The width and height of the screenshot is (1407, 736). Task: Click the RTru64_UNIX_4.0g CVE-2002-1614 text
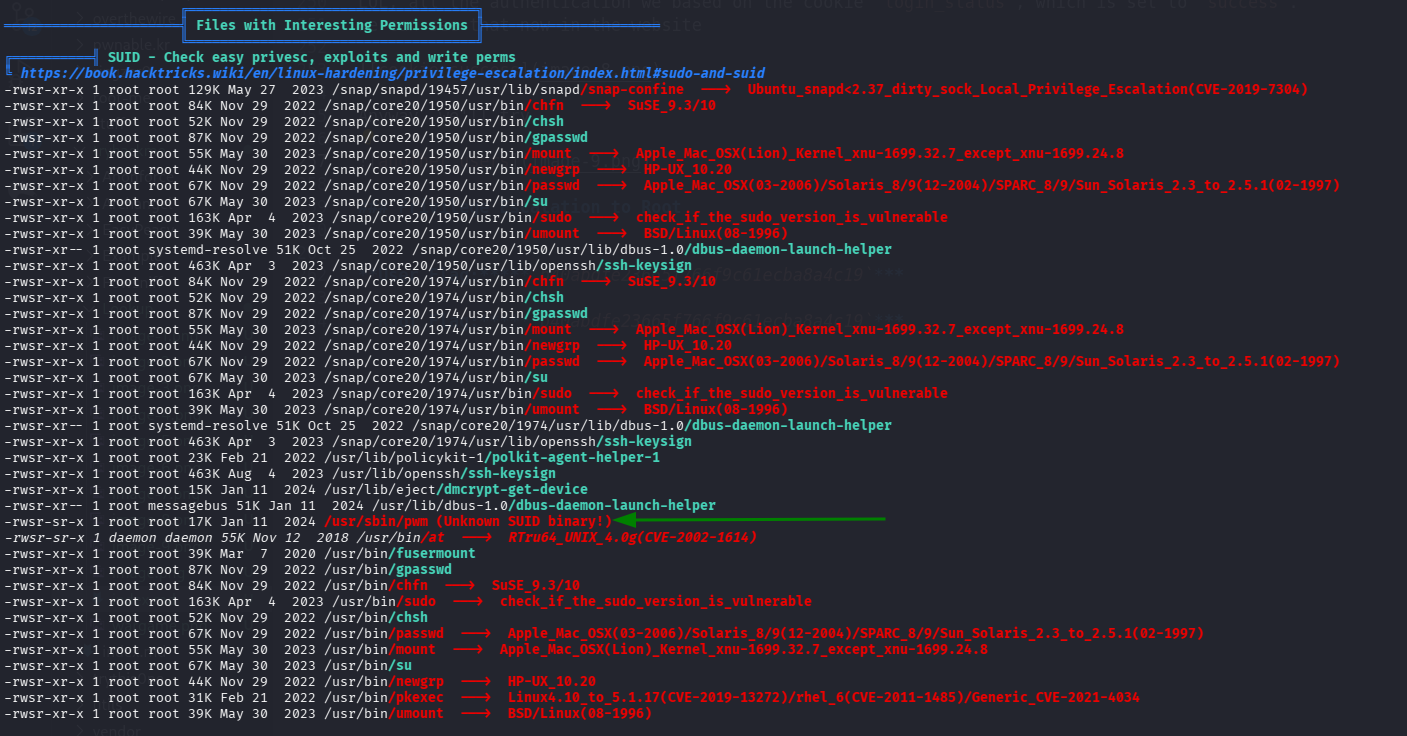632,537
